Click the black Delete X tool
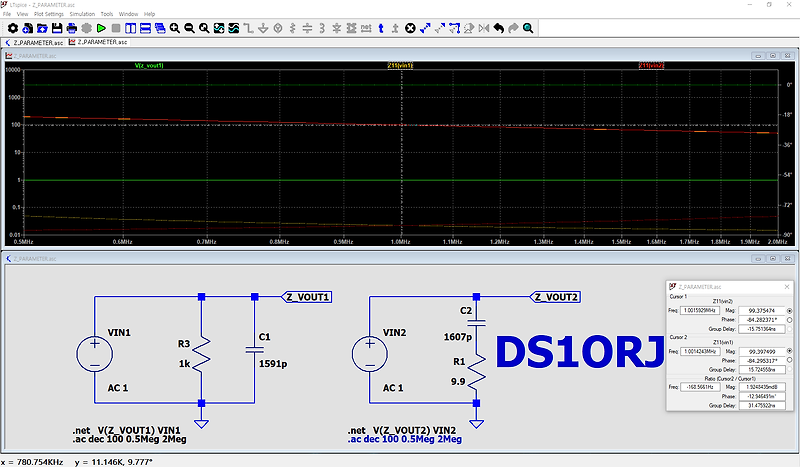800x467 pixels. [410, 29]
